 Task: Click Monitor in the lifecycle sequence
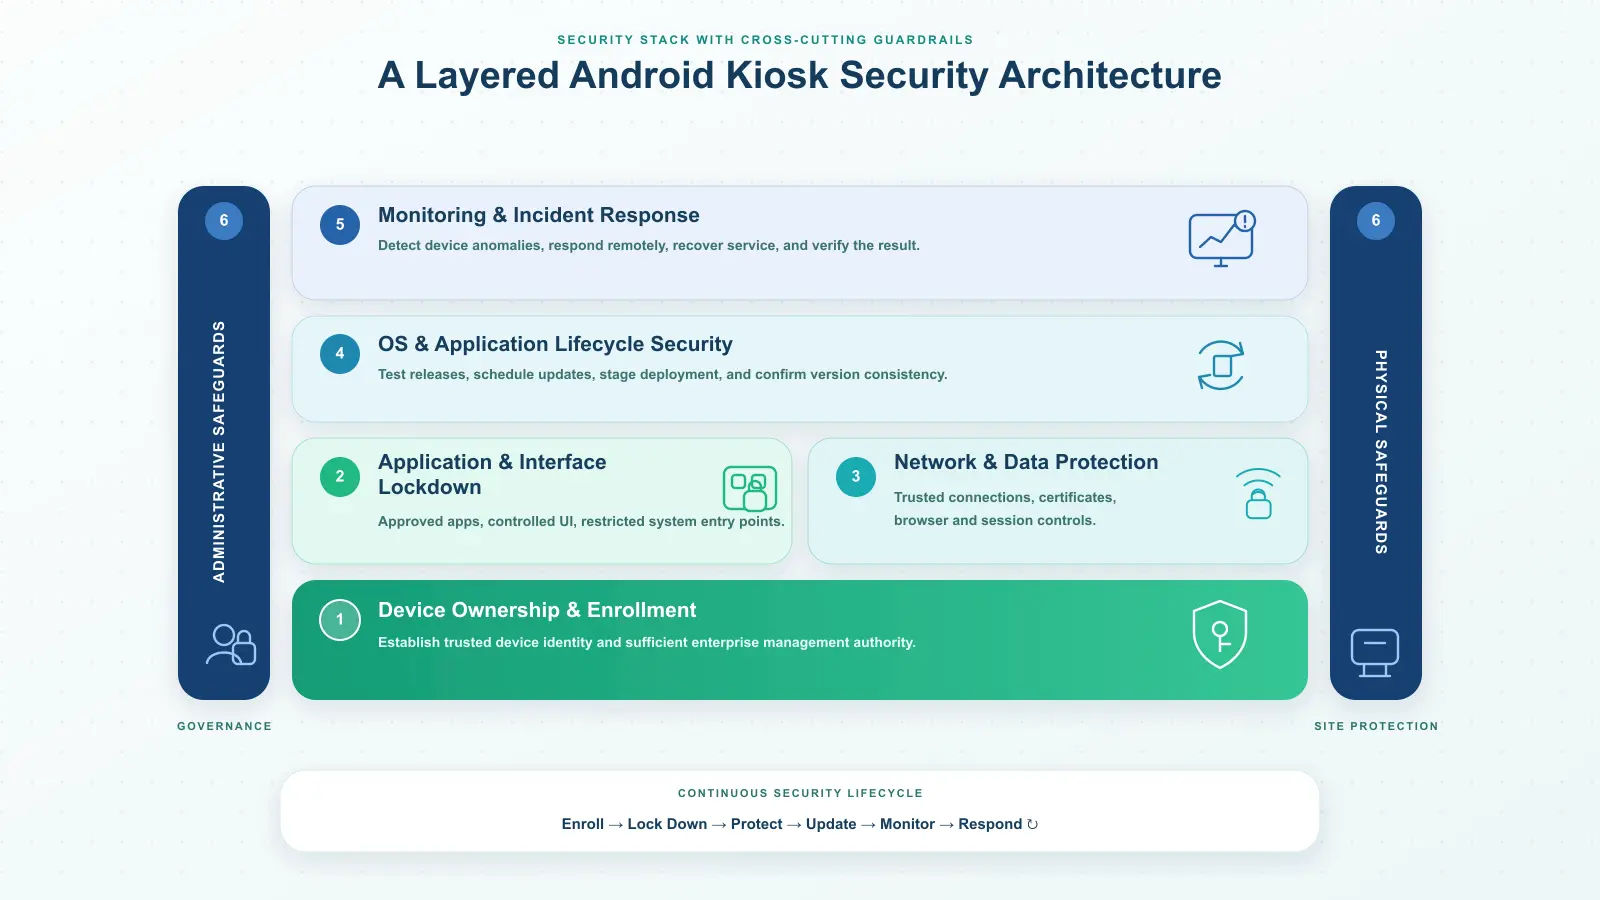coord(907,824)
